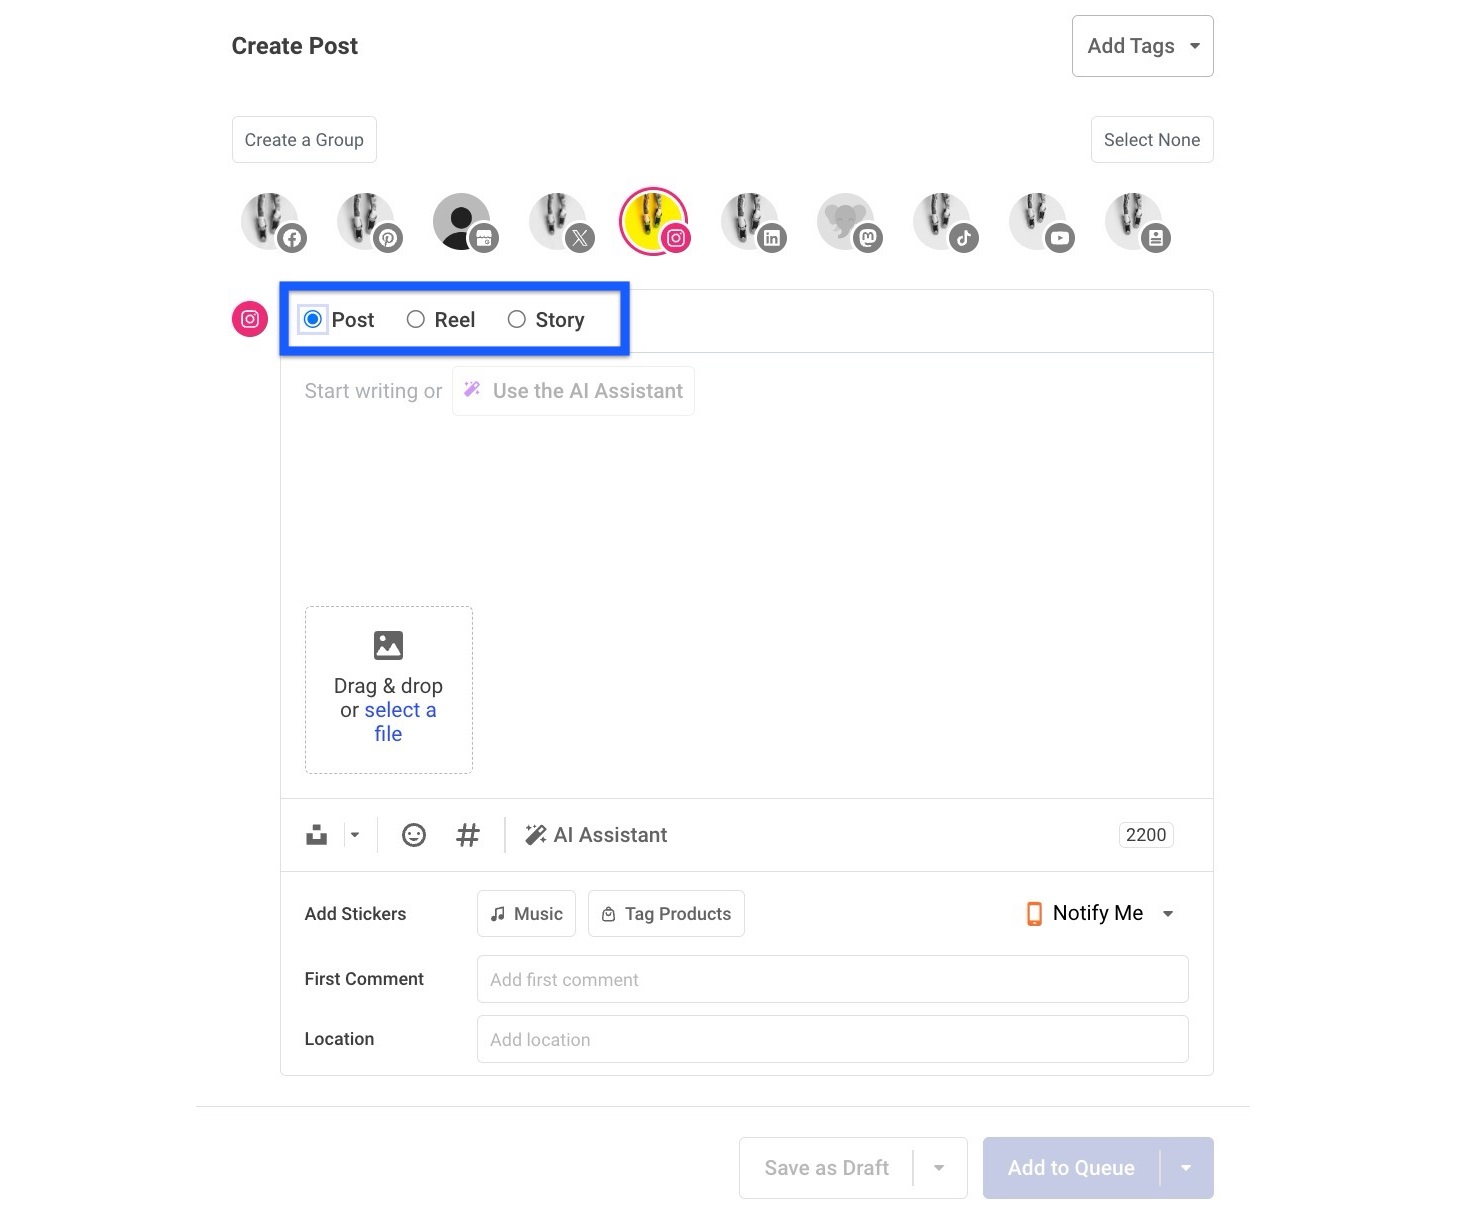Select the Mastodon account avatar
This screenshot has width=1464, height=1214.
(x=847, y=221)
